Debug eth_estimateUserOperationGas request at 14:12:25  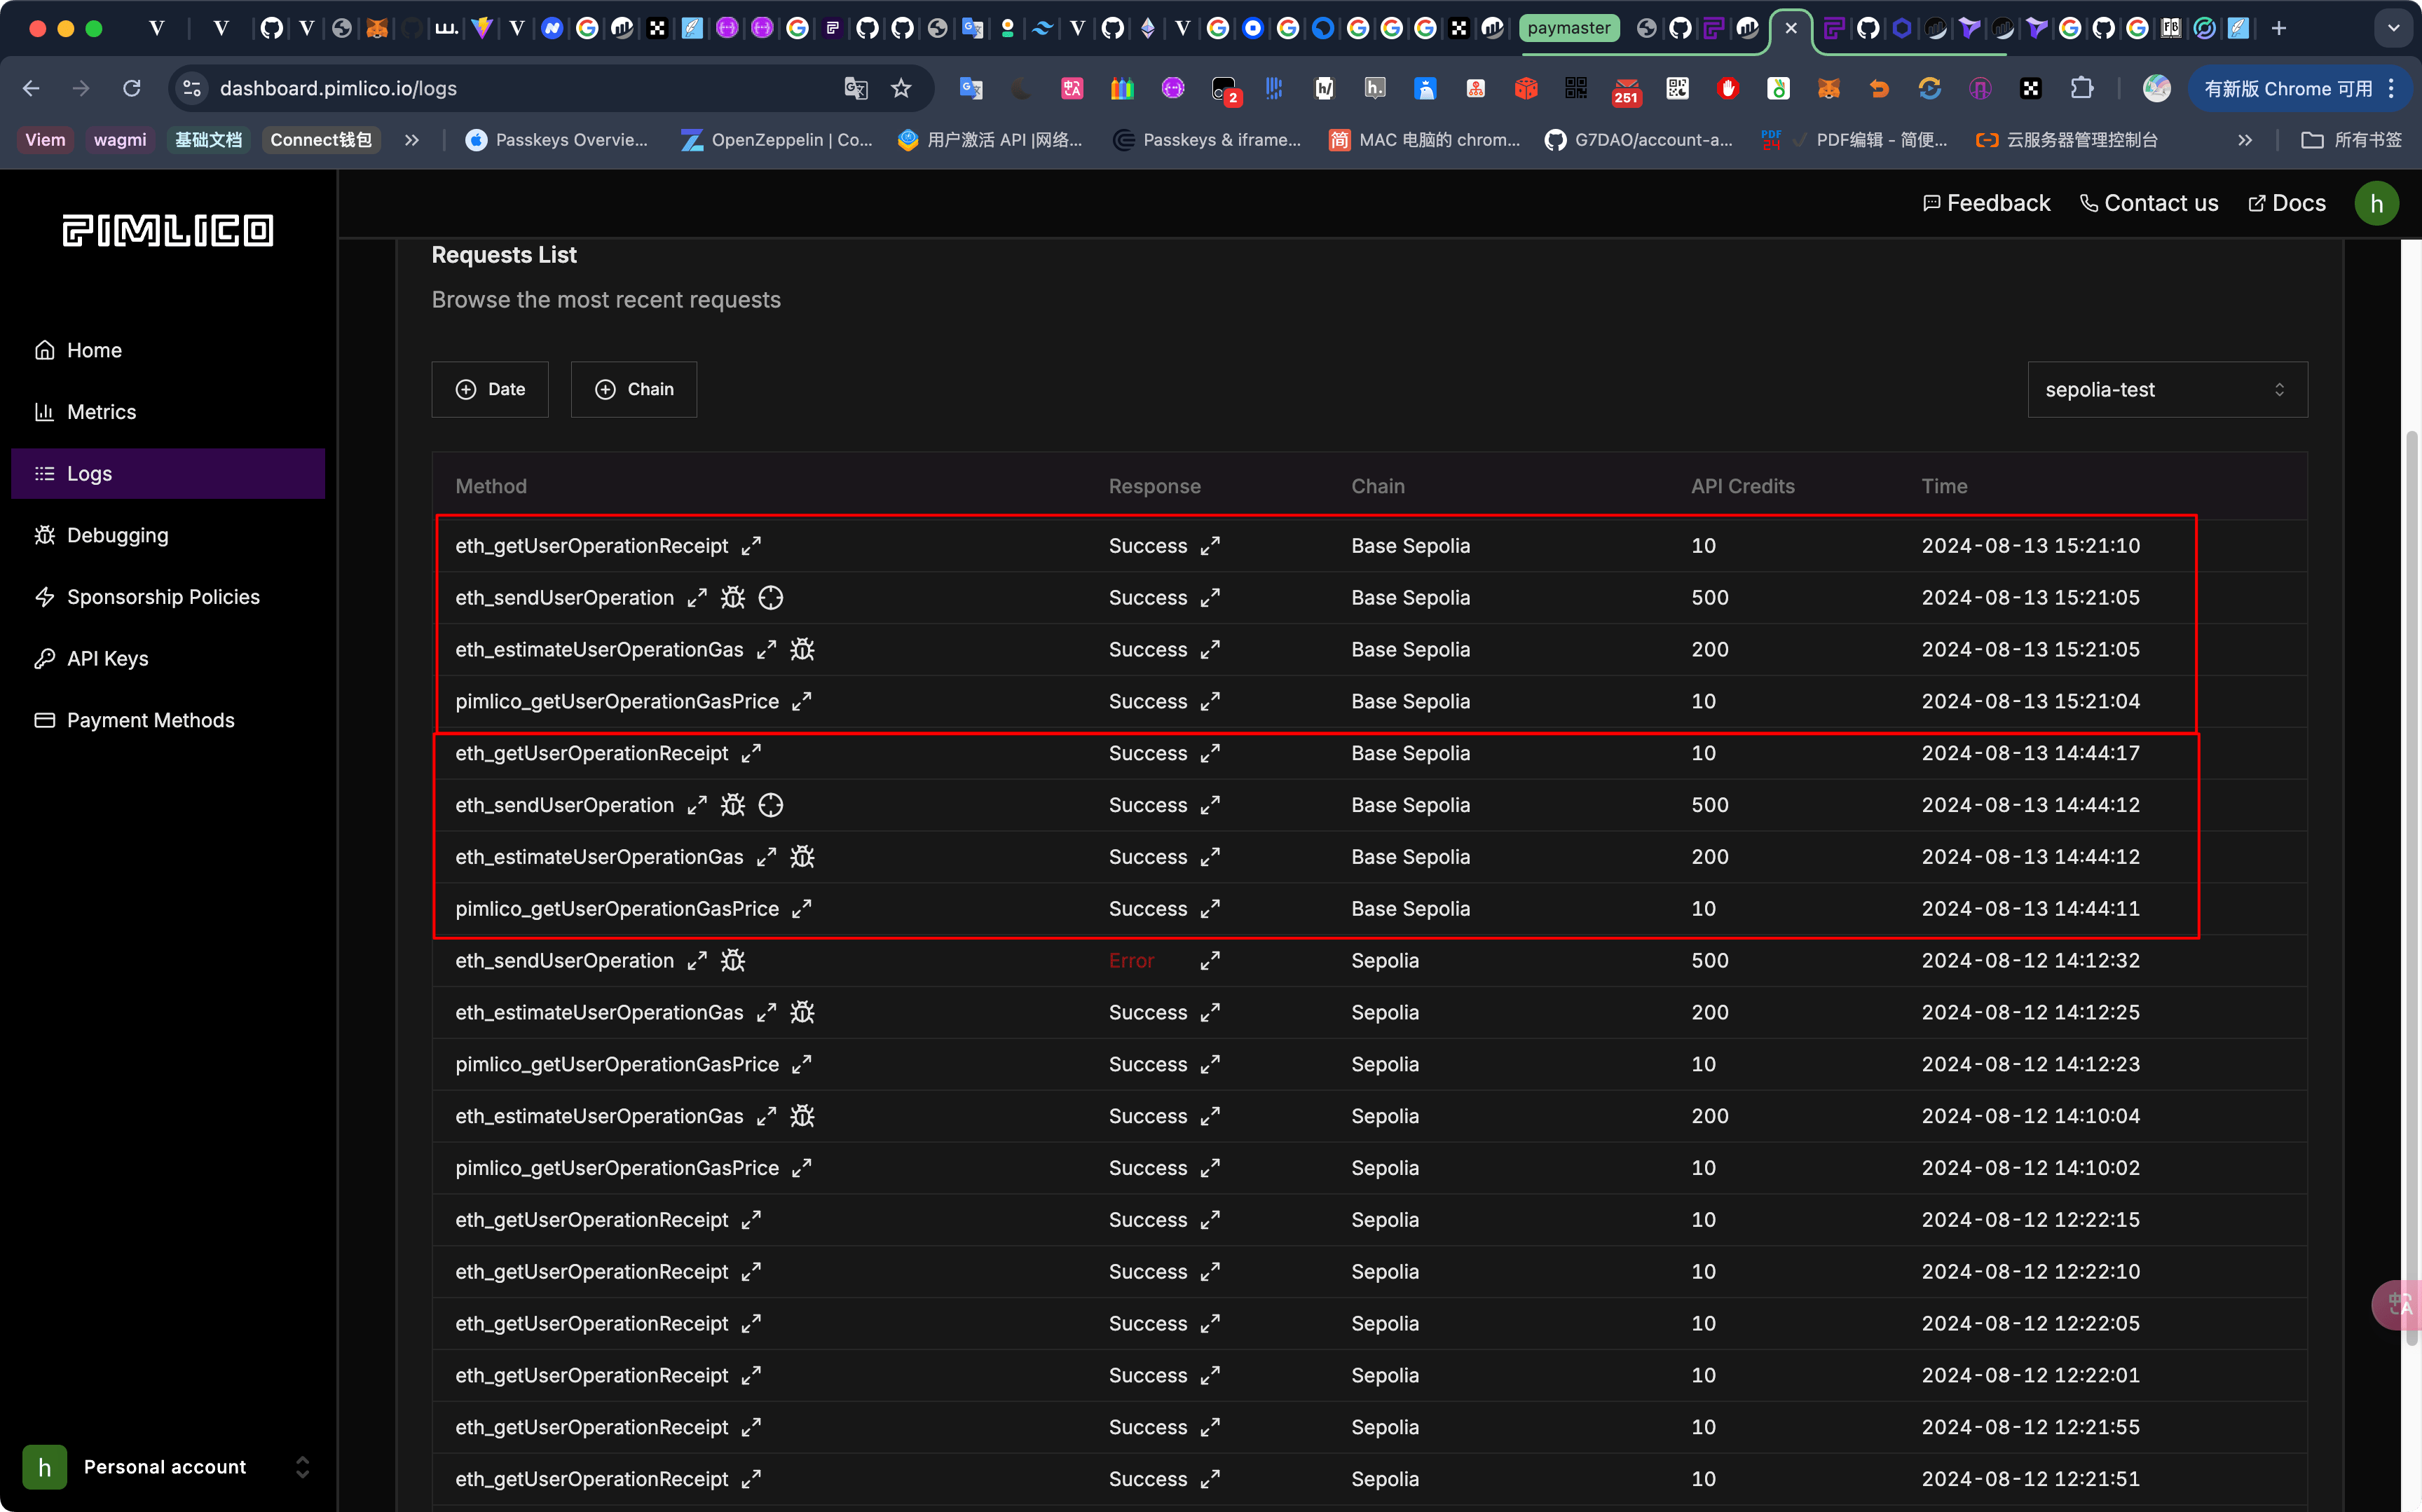pos(803,1013)
